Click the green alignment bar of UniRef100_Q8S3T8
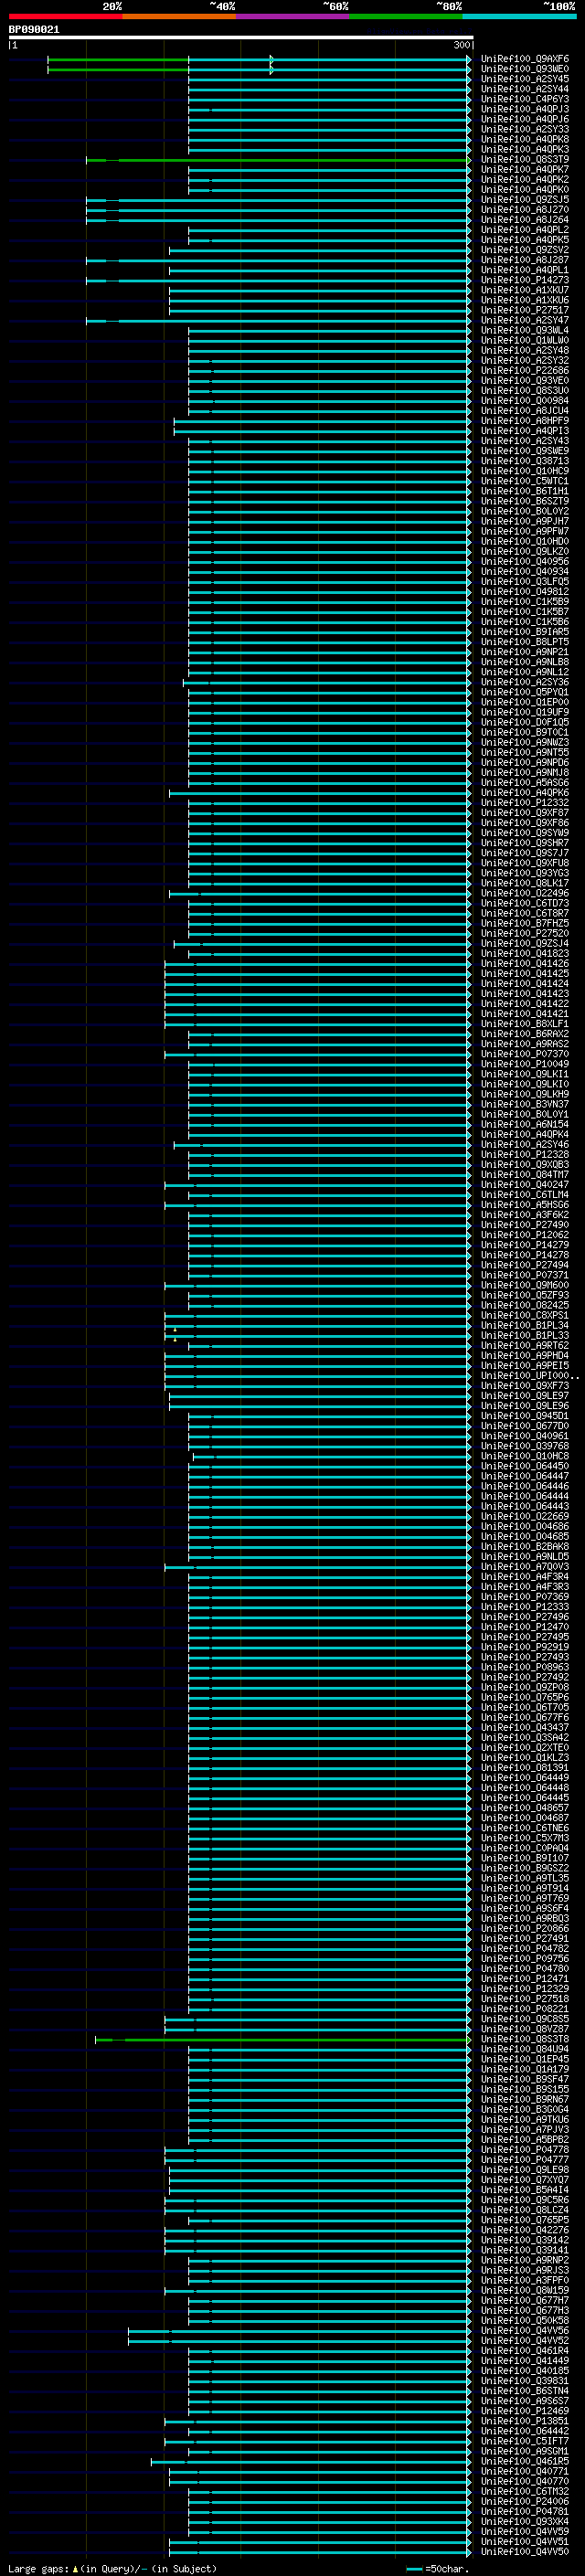 point(283,2040)
